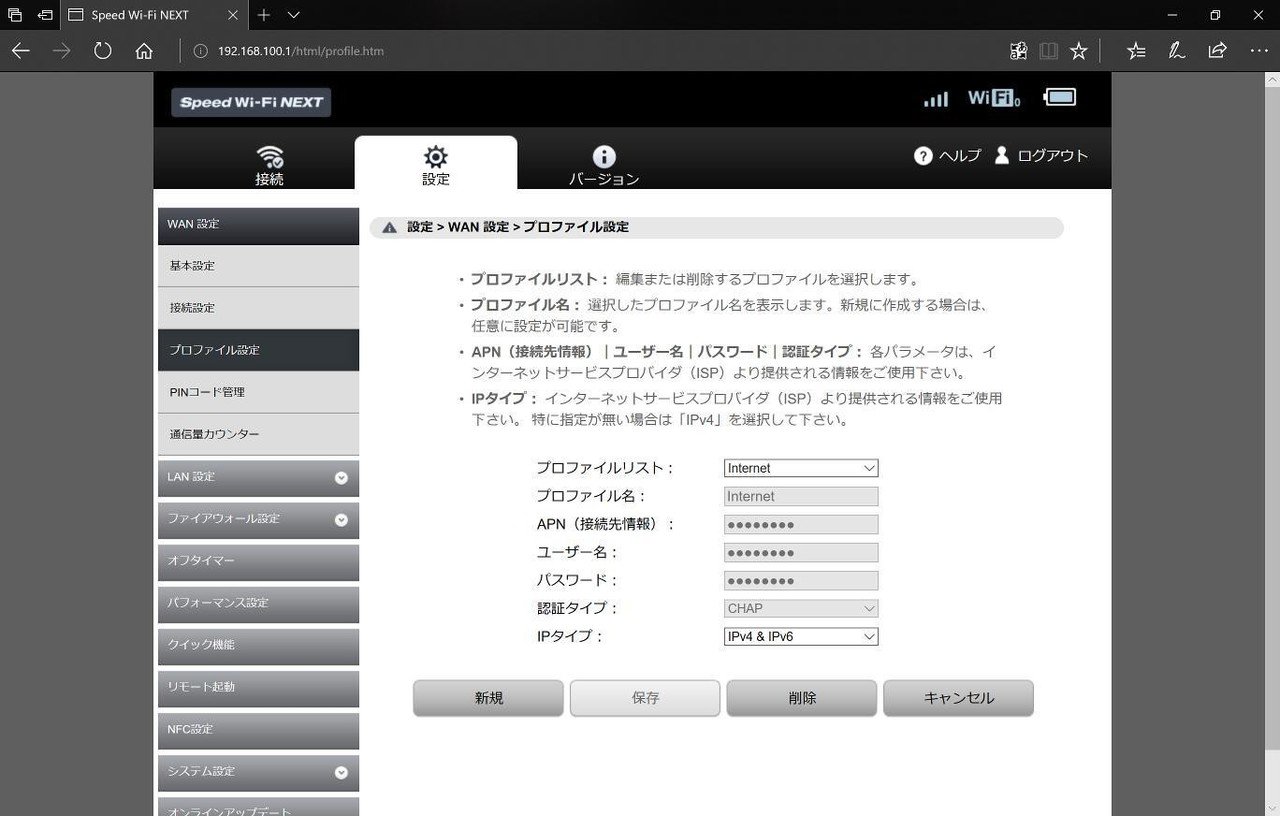Click the logout person icon

[x=1002, y=155]
